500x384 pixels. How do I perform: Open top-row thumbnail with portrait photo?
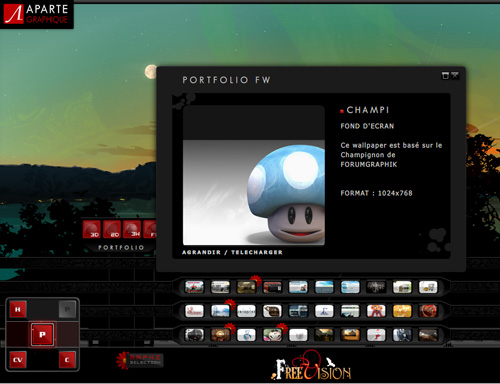click(x=298, y=287)
